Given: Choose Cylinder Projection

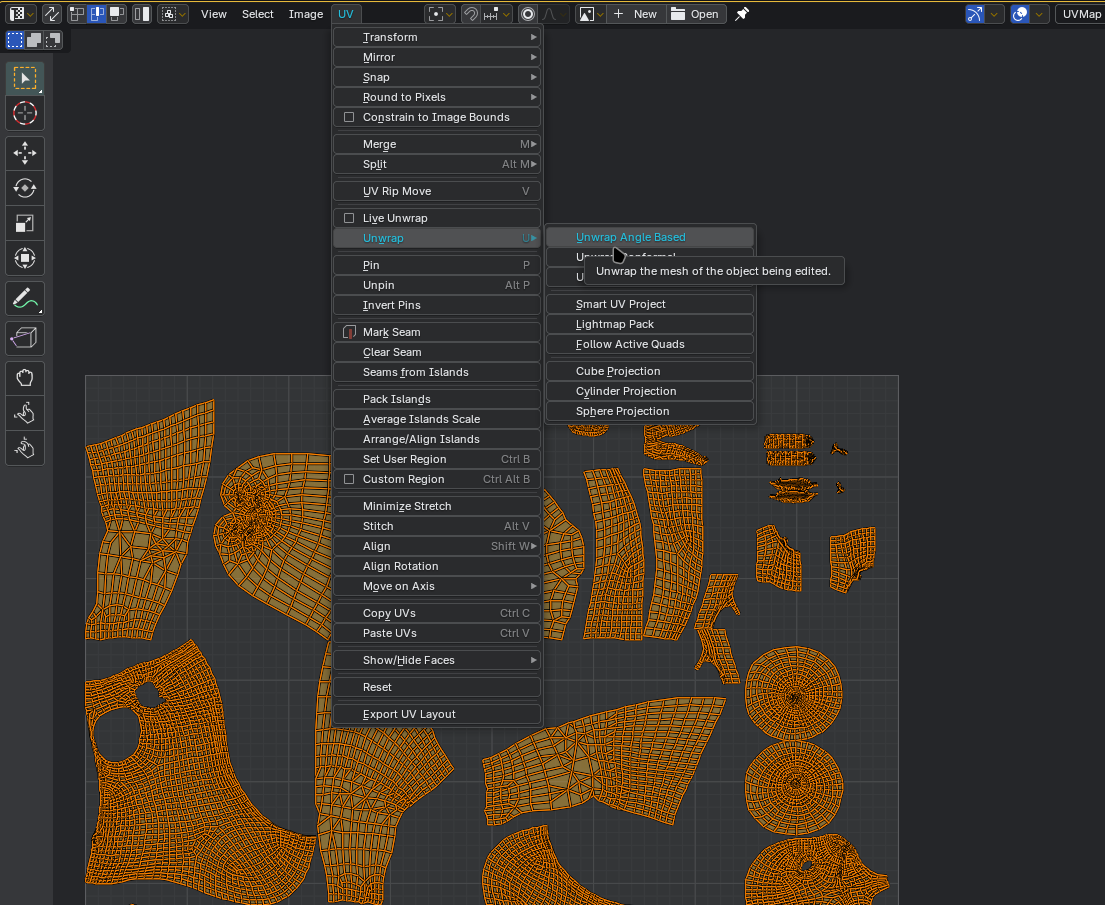Looking at the screenshot, I should pos(650,390).
